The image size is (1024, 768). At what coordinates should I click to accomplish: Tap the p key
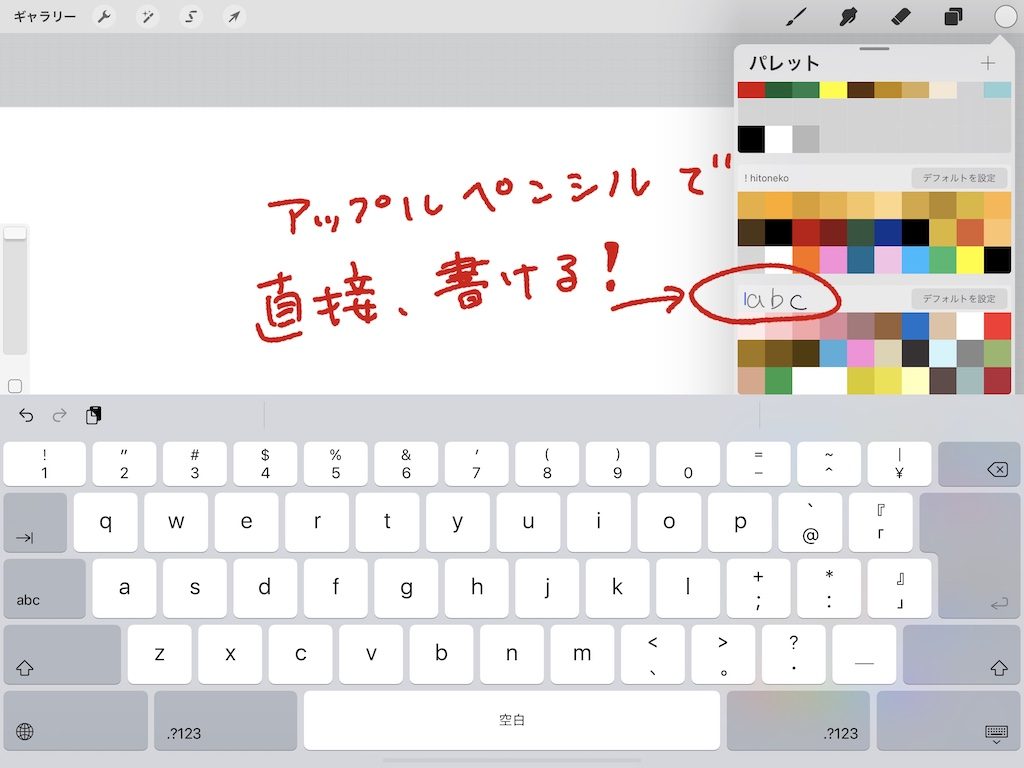[x=739, y=522]
